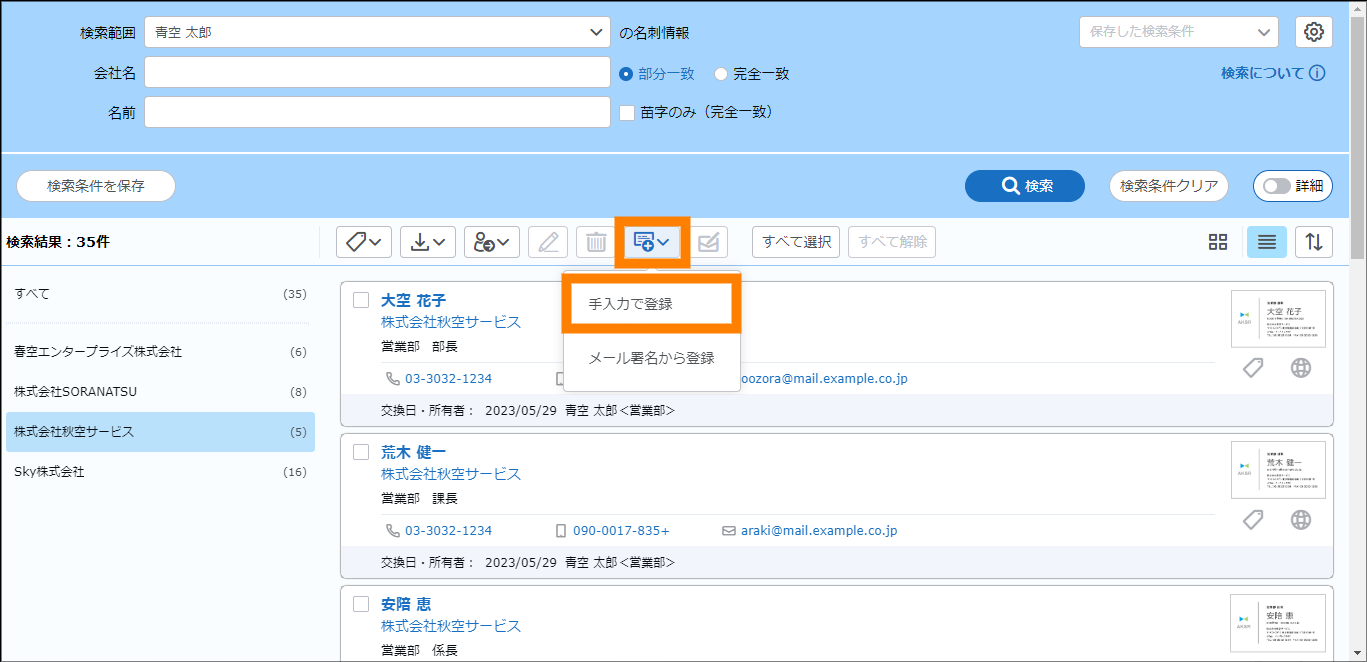Viewport: 1367px width, 662px height.
Task: Tick the checkbox beside 大空 花子
Action: pyautogui.click(x=361, y=300)
